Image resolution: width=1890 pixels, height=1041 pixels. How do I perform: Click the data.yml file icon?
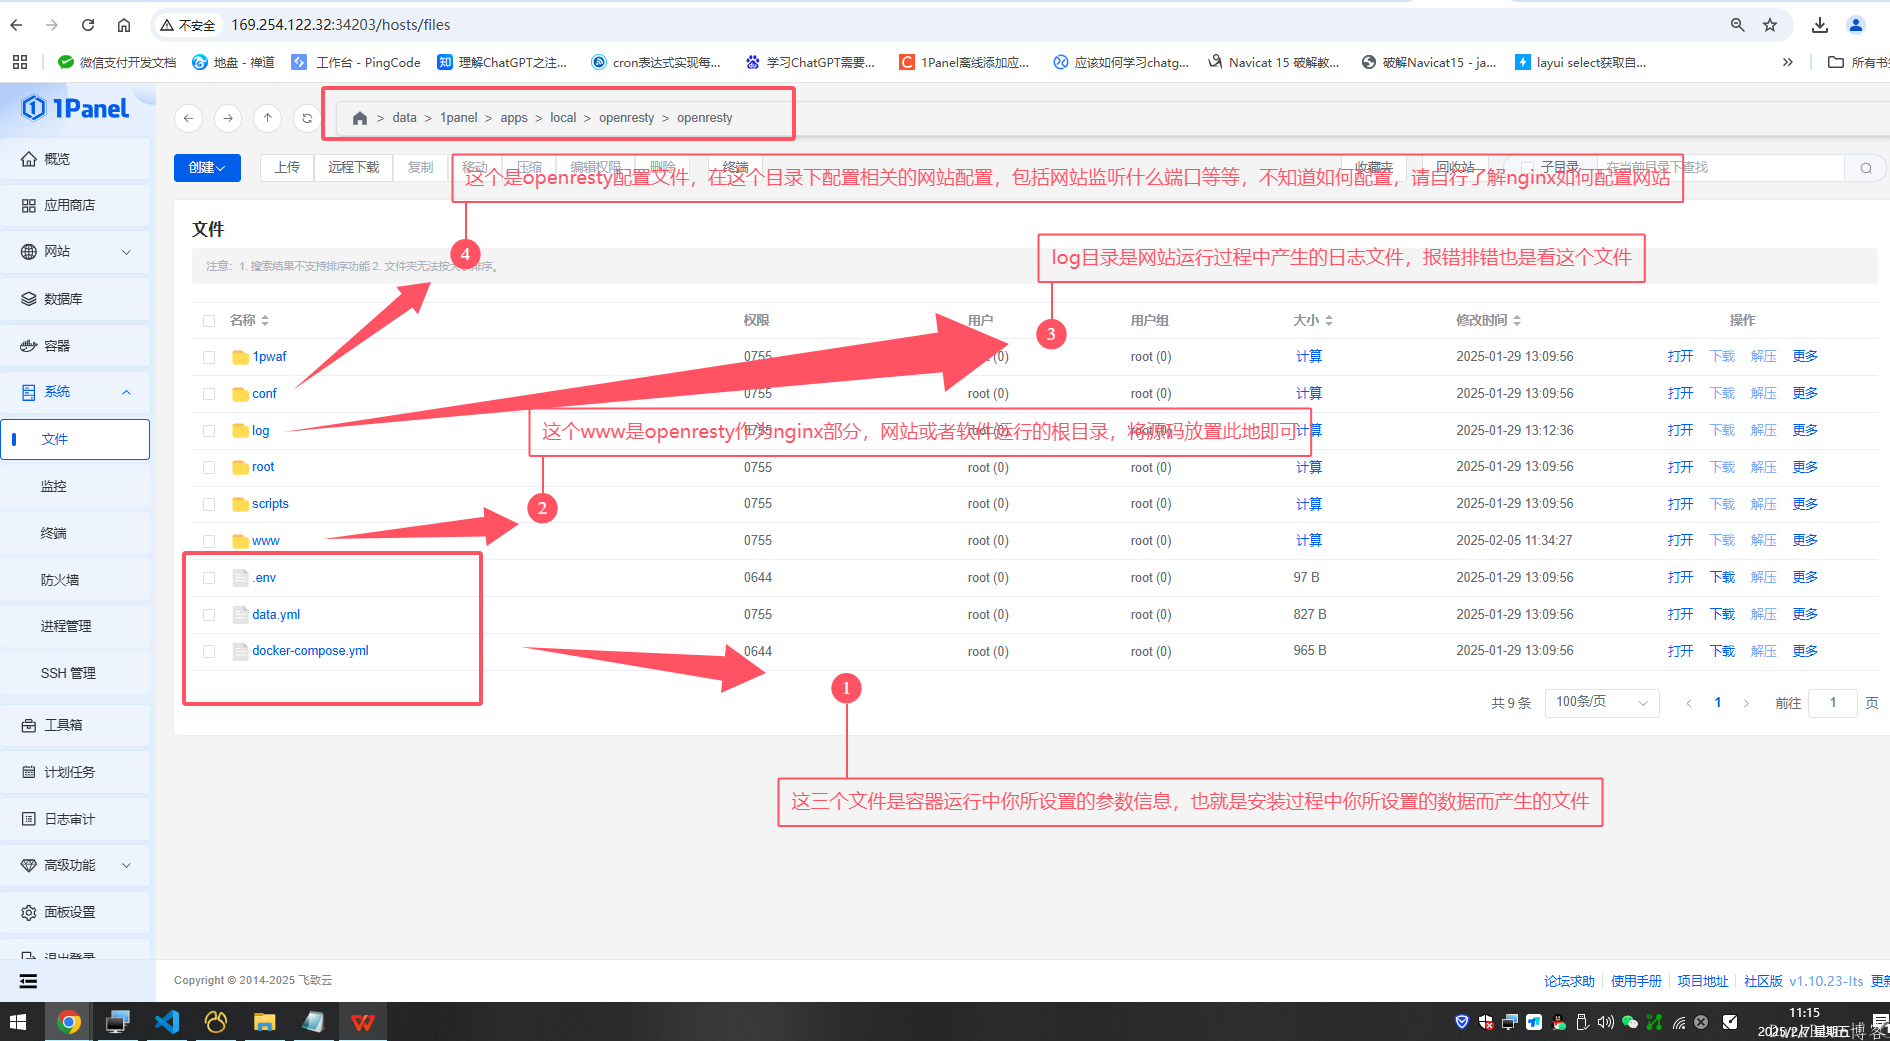(x=240, y=615)
